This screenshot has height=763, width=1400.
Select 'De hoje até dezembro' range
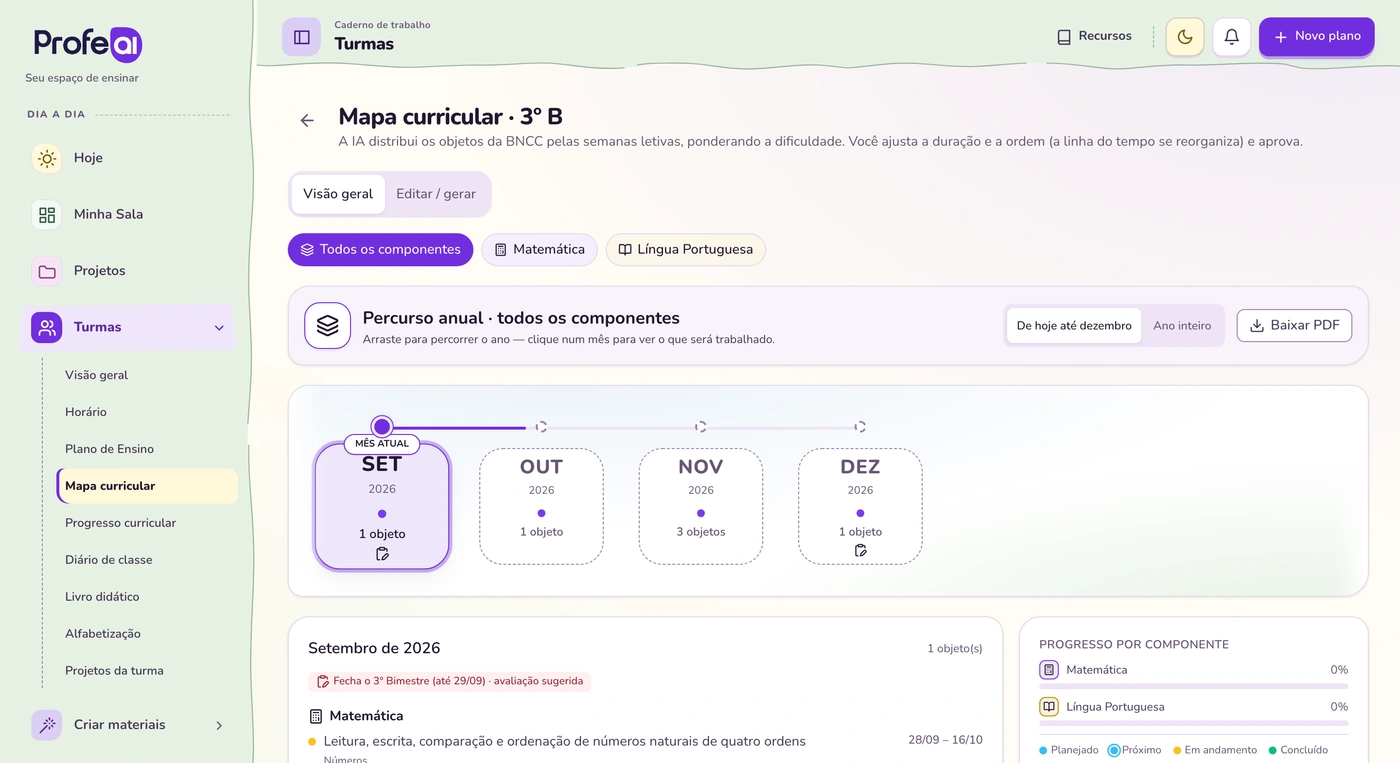click(1074, 326)
